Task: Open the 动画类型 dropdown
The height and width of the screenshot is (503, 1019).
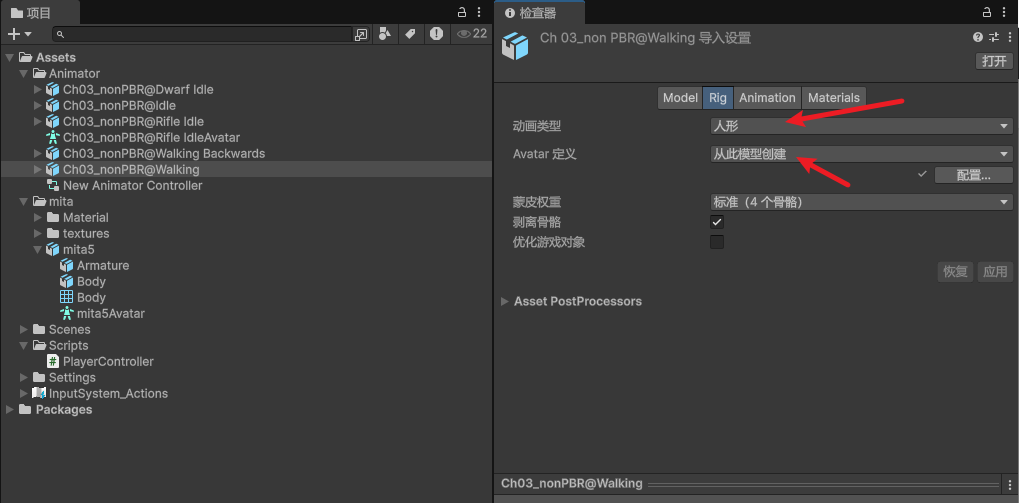Action: [x=861, y=127]
